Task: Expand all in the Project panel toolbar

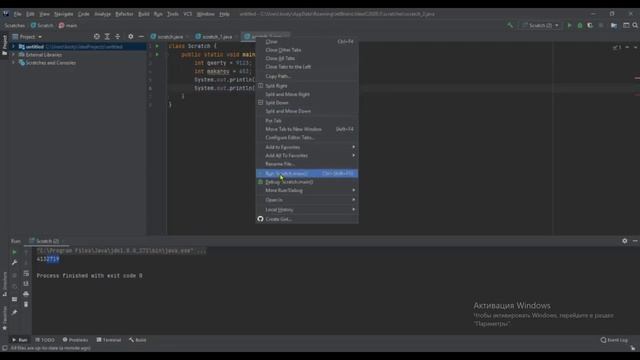Action: pyautogui.click(x=107, y=37)
